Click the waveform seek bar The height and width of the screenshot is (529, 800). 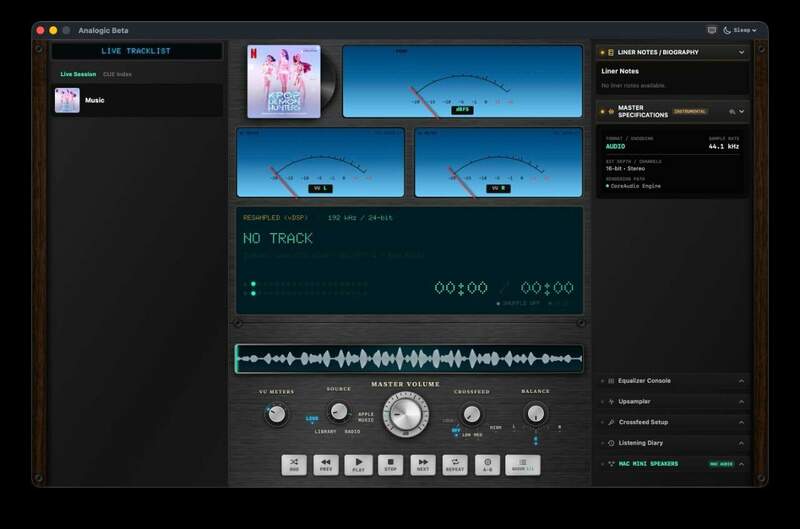pos(409,359)
